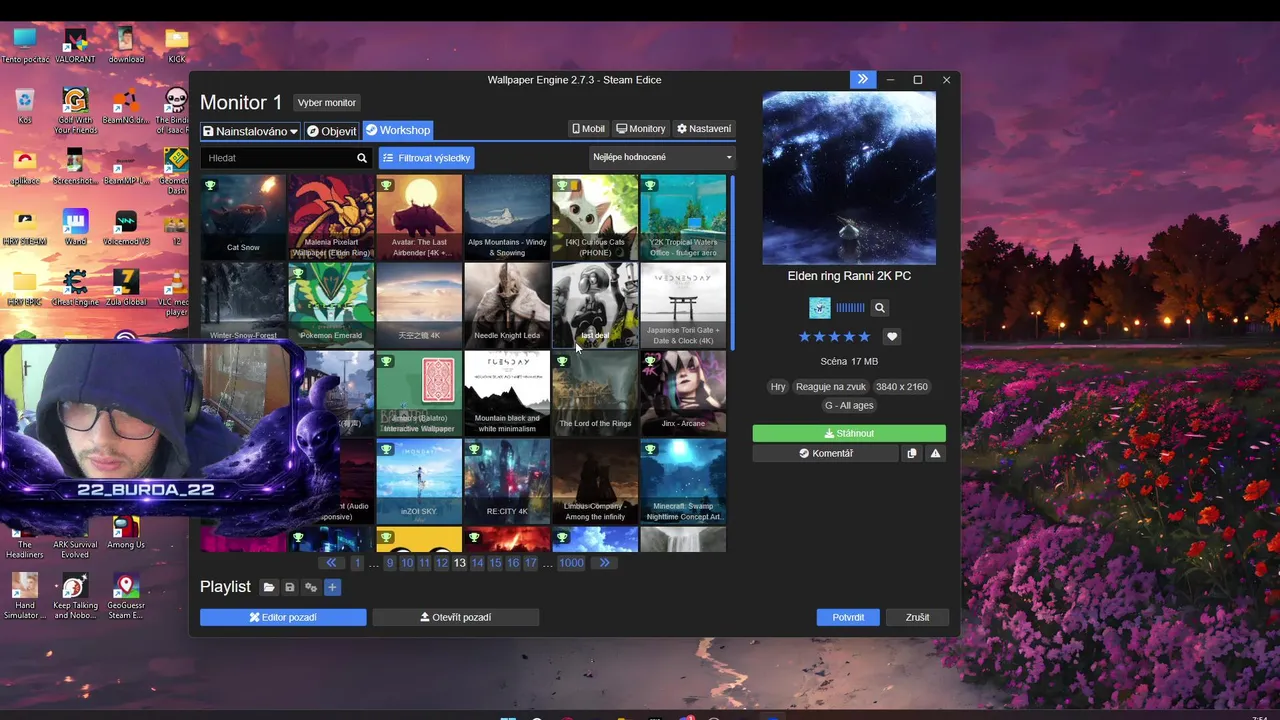Image resolution: width=1280 pixels, height=720 pixels.
Task: Open the Zula Global desktop shortcut
Action: tap(126, 289)
